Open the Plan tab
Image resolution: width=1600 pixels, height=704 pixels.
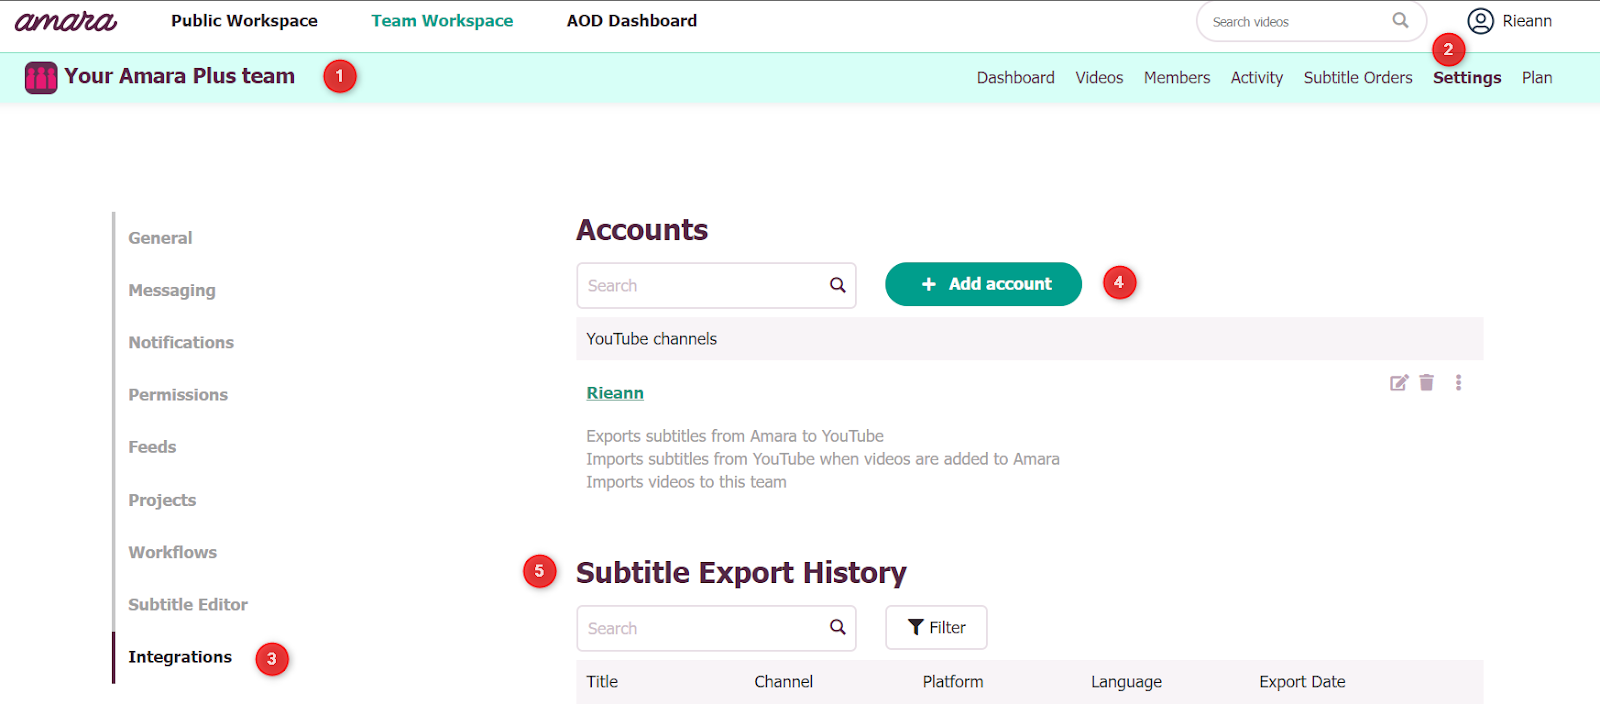(x=1537, y=78)
